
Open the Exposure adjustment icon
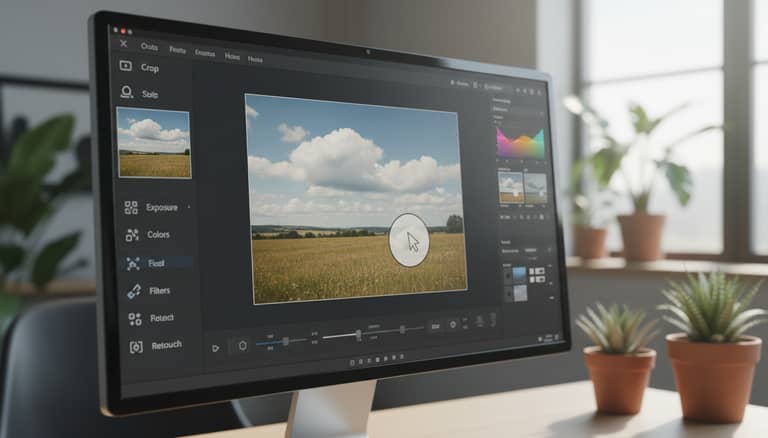[131, 208]
